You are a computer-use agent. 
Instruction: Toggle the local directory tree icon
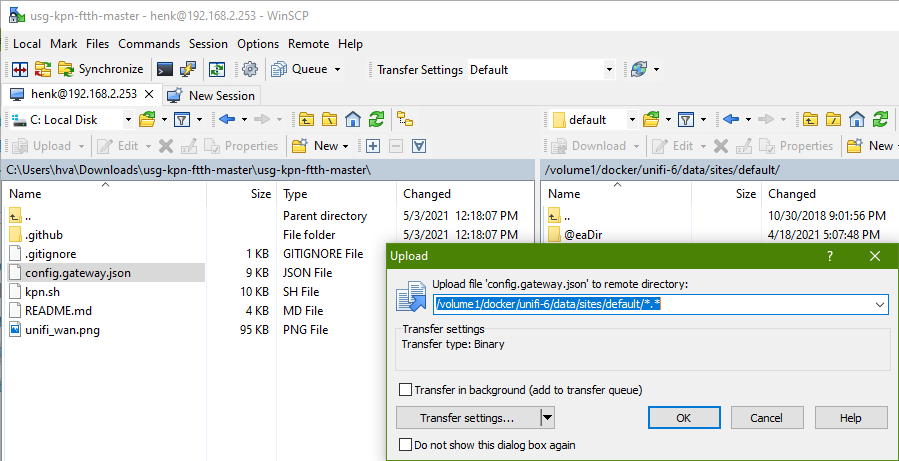[405, 120]
